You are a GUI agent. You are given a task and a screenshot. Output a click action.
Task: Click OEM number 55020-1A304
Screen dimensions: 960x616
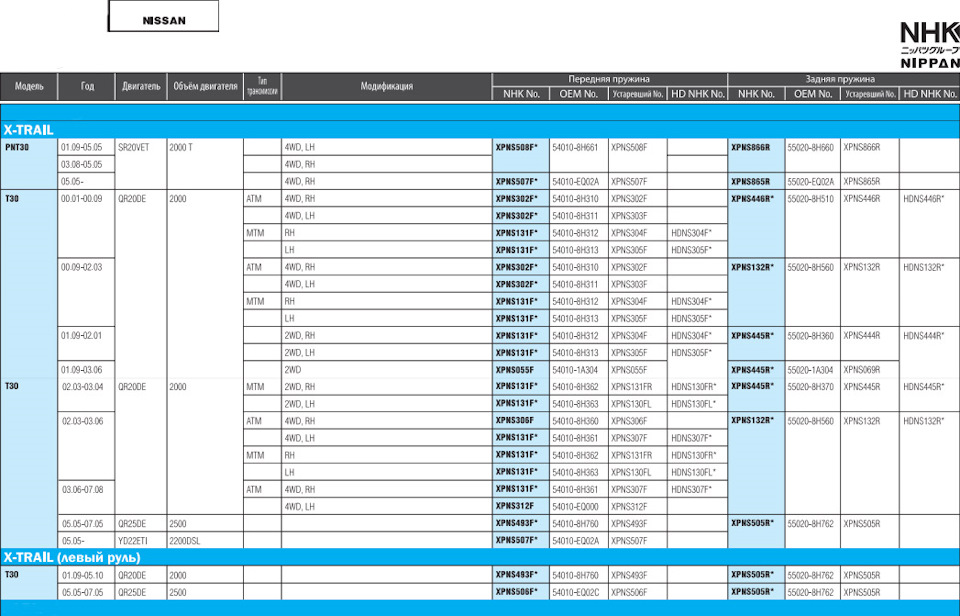click(811, 370)
